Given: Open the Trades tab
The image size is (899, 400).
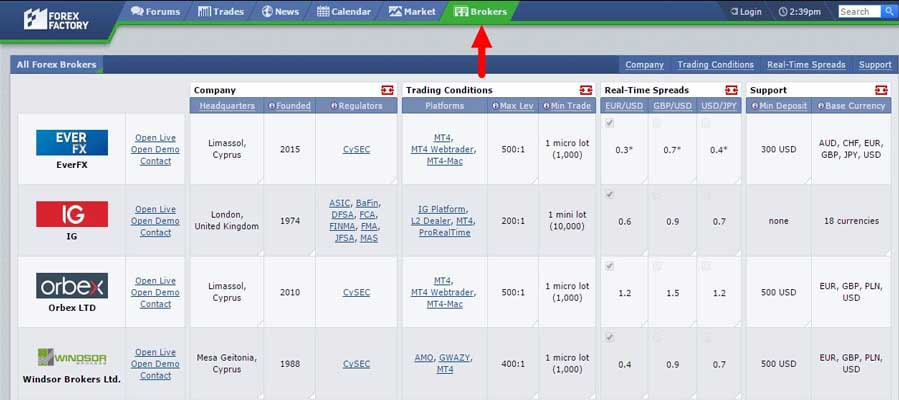Looking at the screenshot, I should coord(221,11).
